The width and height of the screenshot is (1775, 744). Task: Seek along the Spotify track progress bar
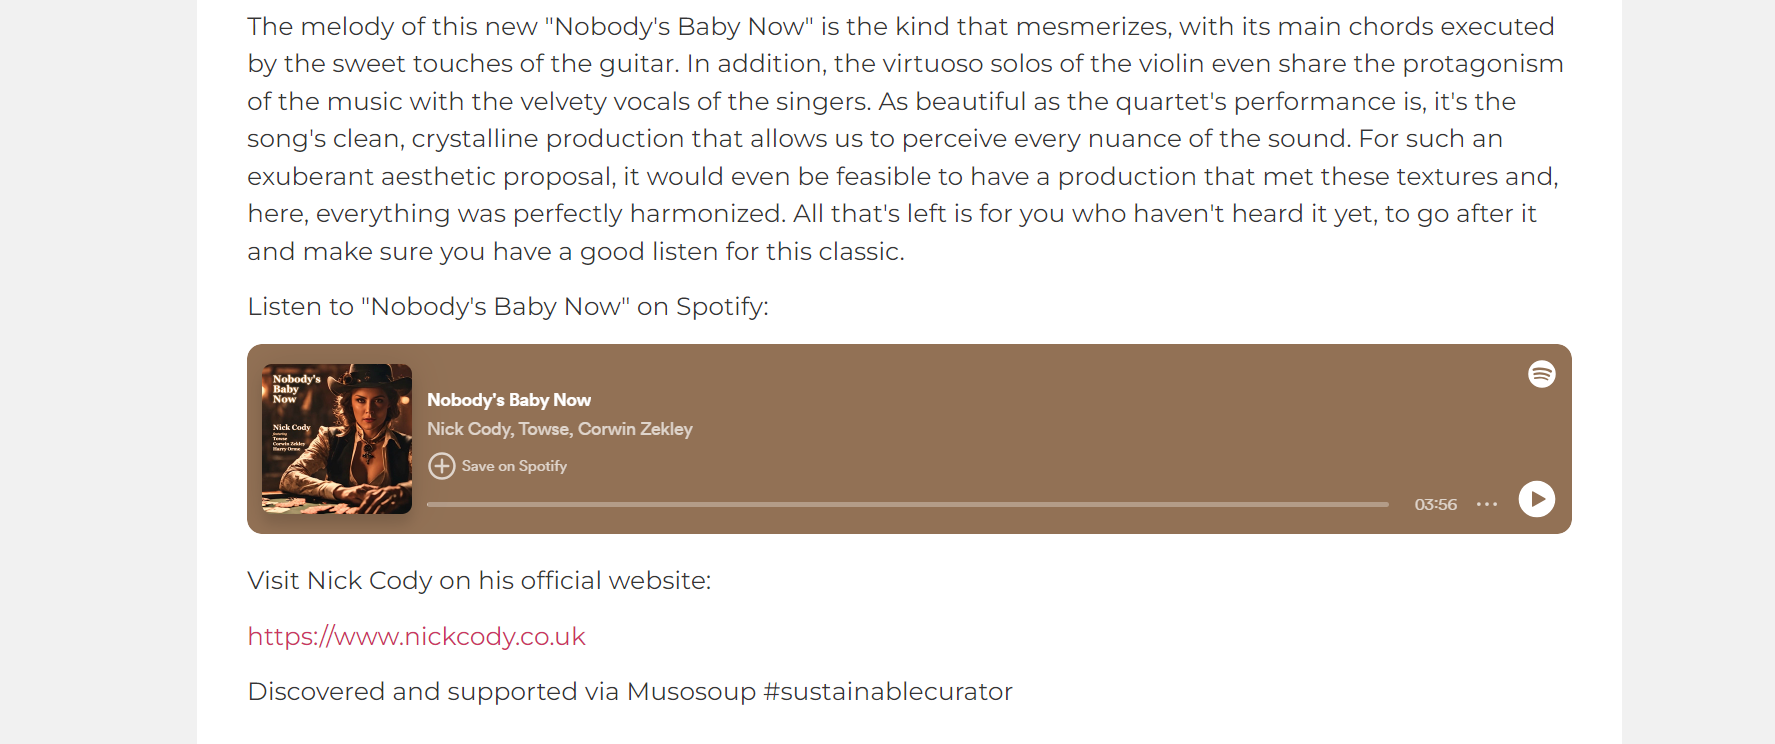pyautogui.click(x=908, y=504)
